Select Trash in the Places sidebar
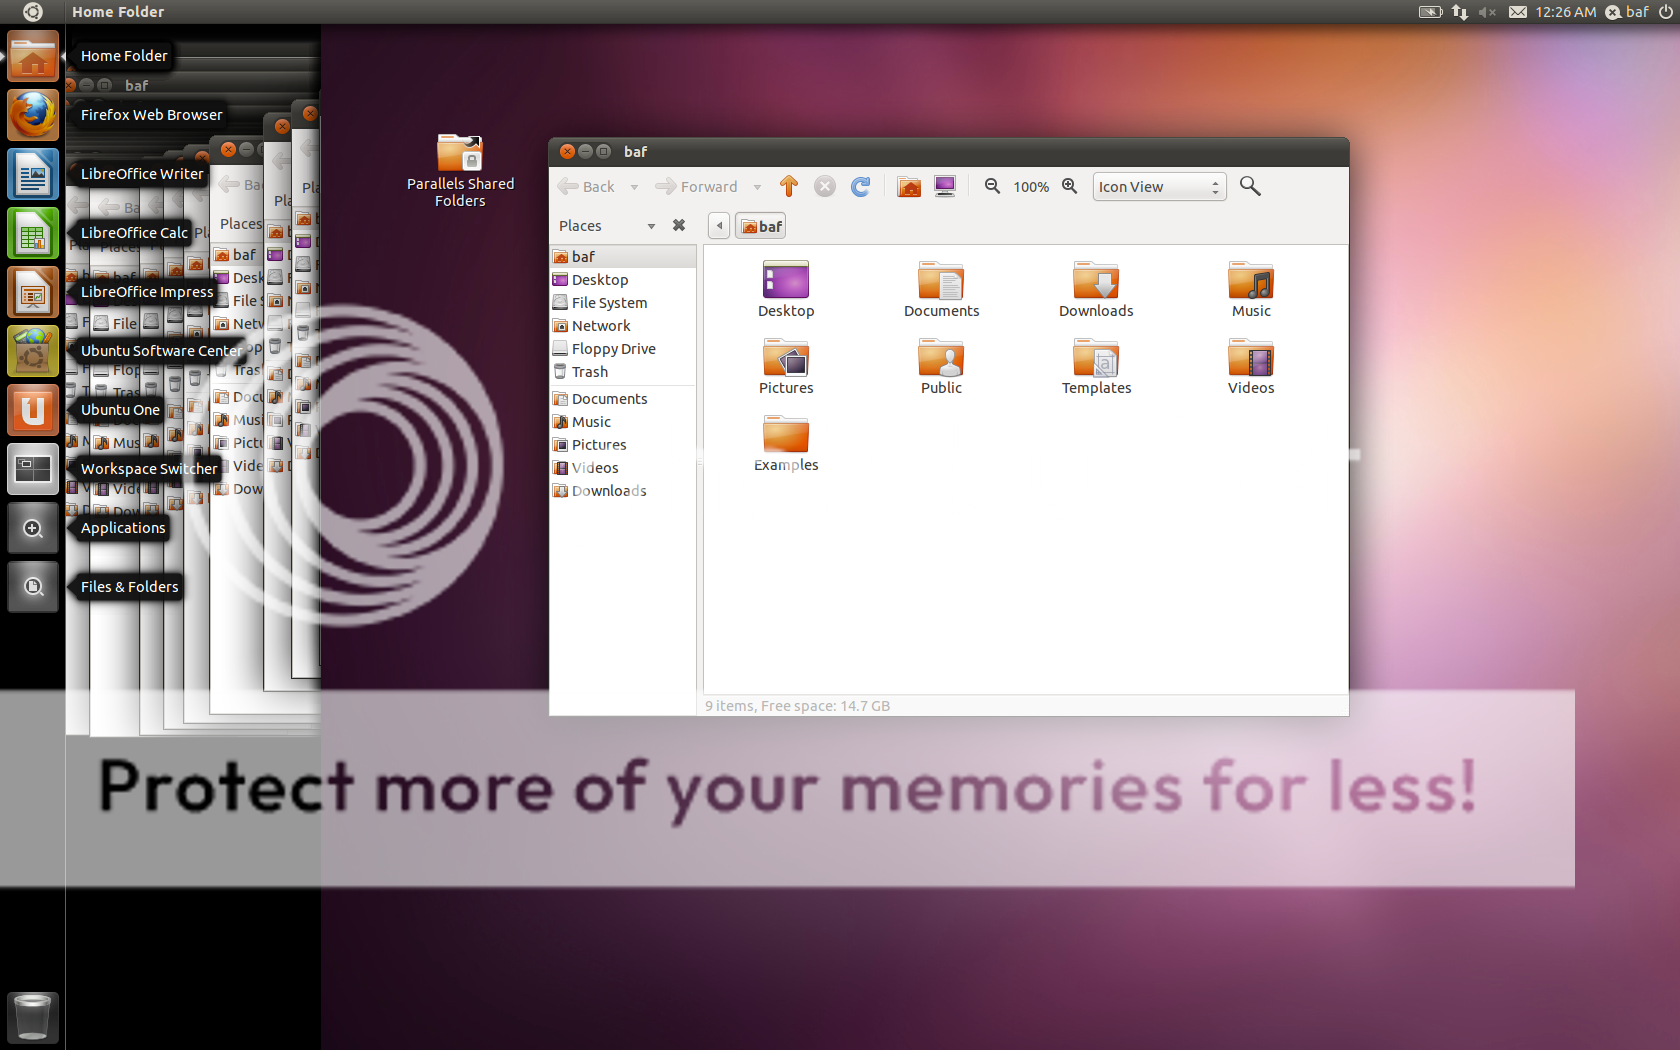 pos(589,372)
